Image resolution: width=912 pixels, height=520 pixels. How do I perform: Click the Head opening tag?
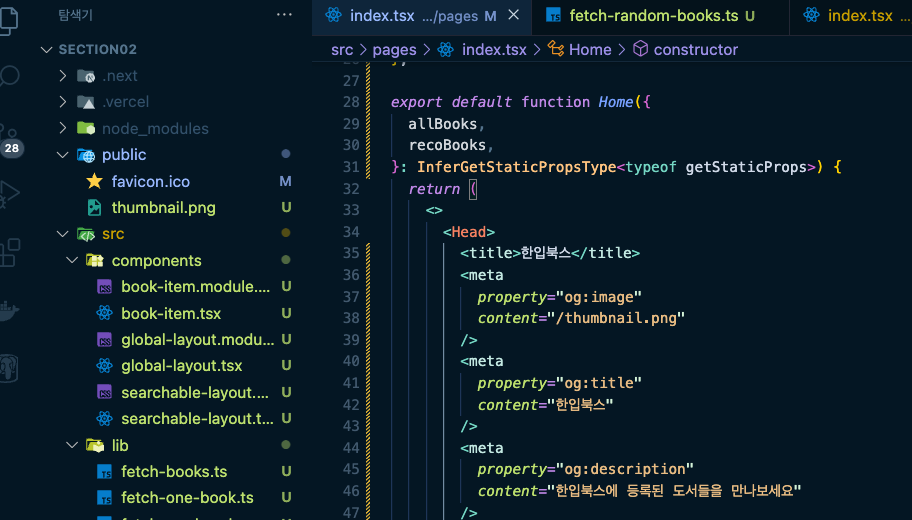point(469,232)
